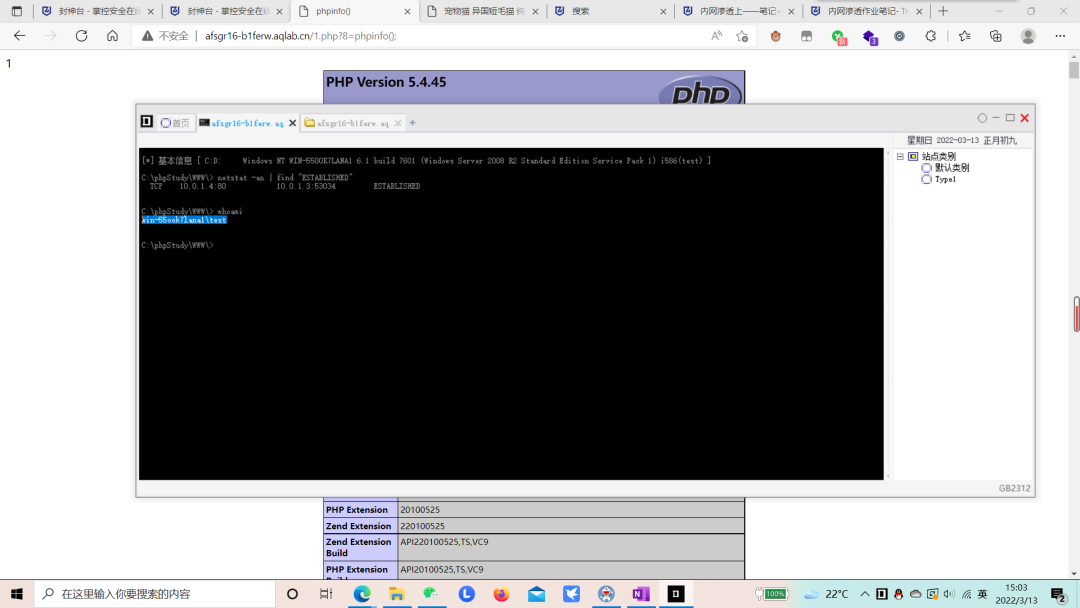The image size is (1080, 608).
Task: Open the tab actions menu icon
Action: [17, 11]
